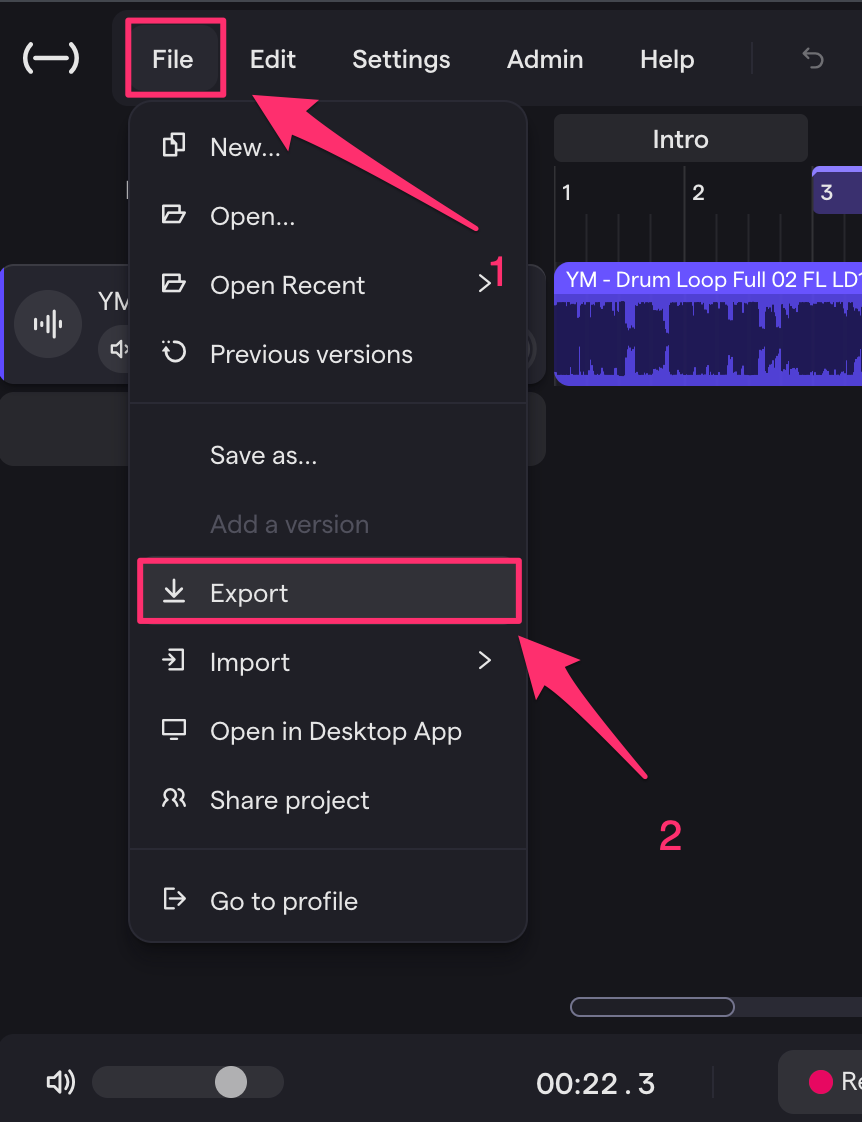This screenshot has height=1122, width=862.
Task: Click the app logo icon
Action: coord(50,59)
